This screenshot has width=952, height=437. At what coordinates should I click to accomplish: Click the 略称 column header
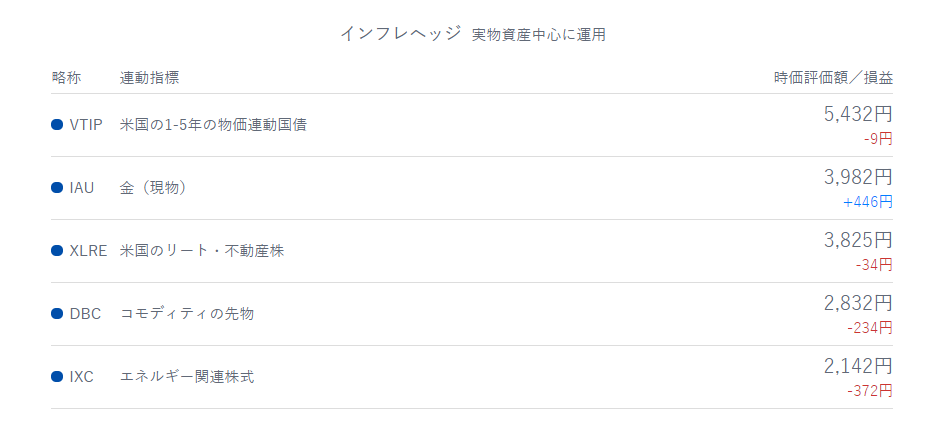click(66, 77)
